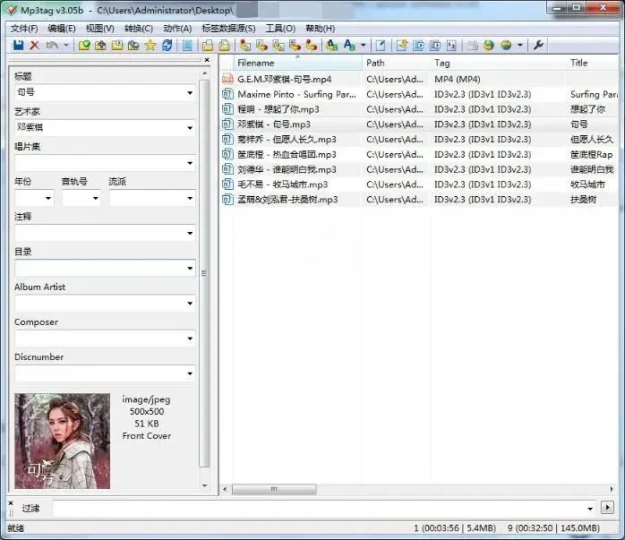This screenshot has width=625, height=540.
Task: Open the filter history dropdown arrow
Action: (x=590, y=509)
